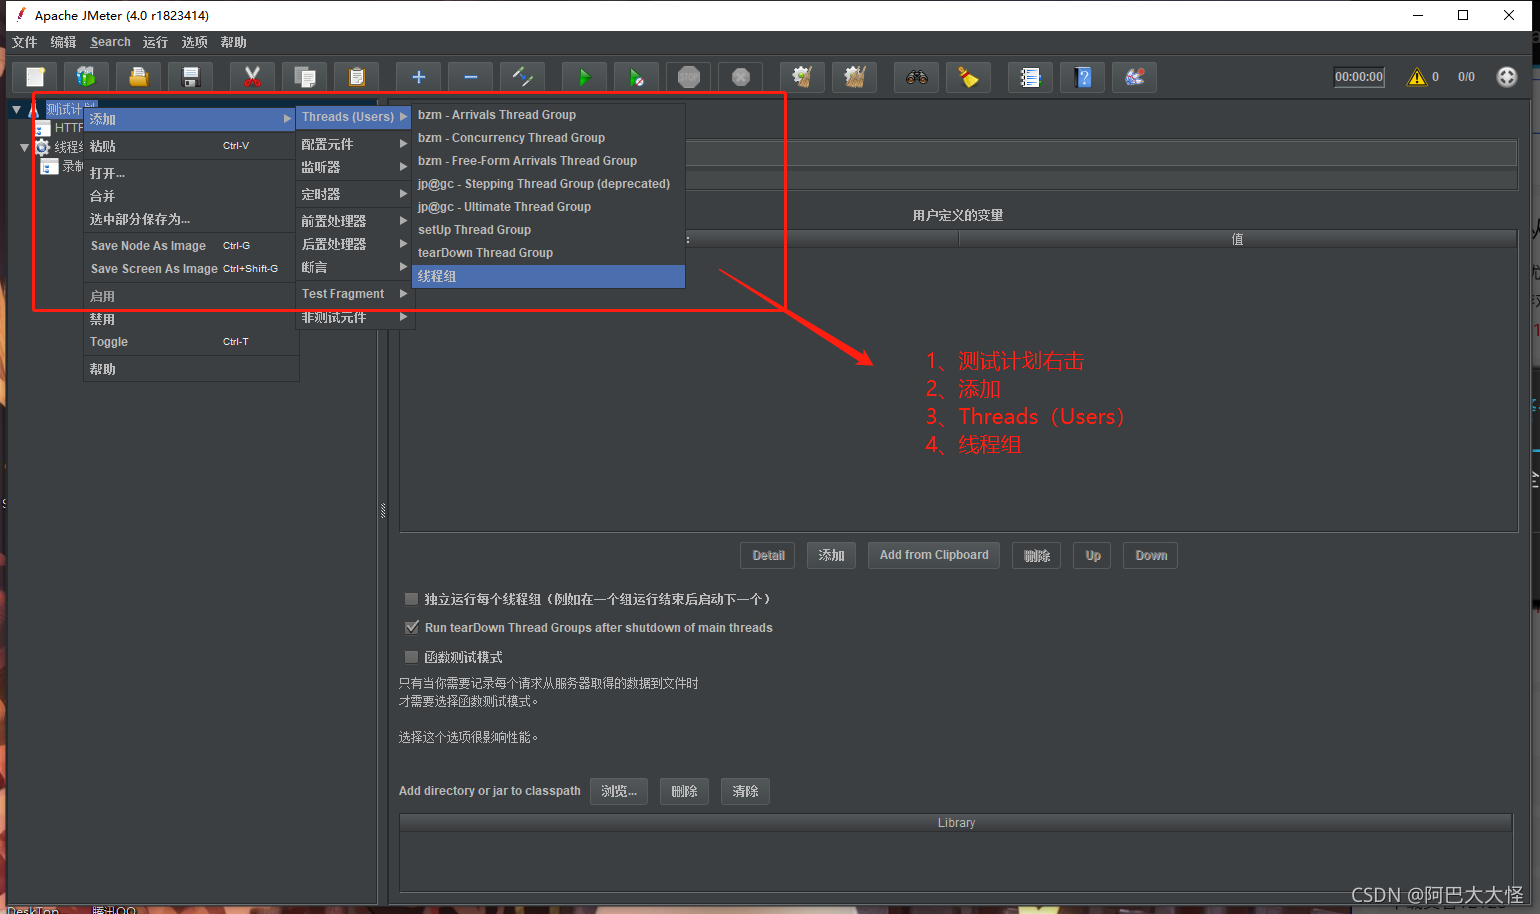The height and width of the screenshot is (914, 1540).
Task: Click the Clear All results icon
Action: (x=854, y=77)
